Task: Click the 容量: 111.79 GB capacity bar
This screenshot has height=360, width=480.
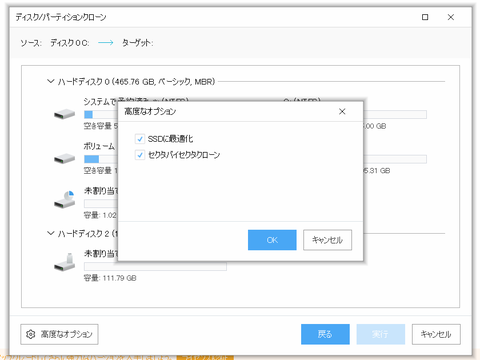Action: 155,266
